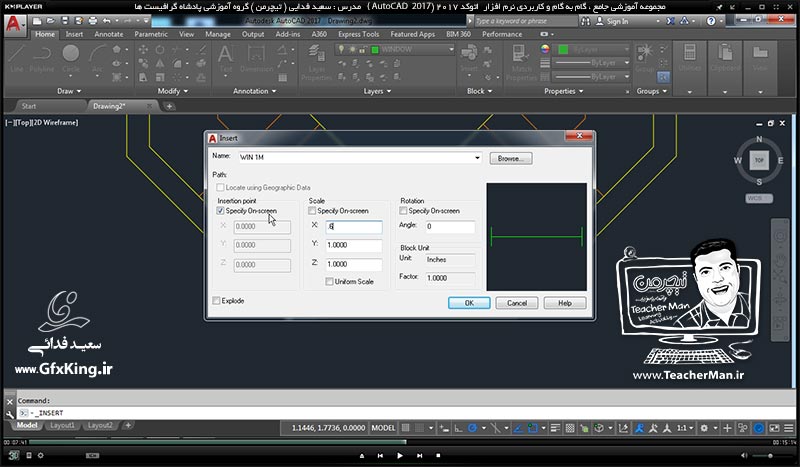Click the Insert block tool in ribbon
The image size is (800, 467).
(x=469, y=58)
